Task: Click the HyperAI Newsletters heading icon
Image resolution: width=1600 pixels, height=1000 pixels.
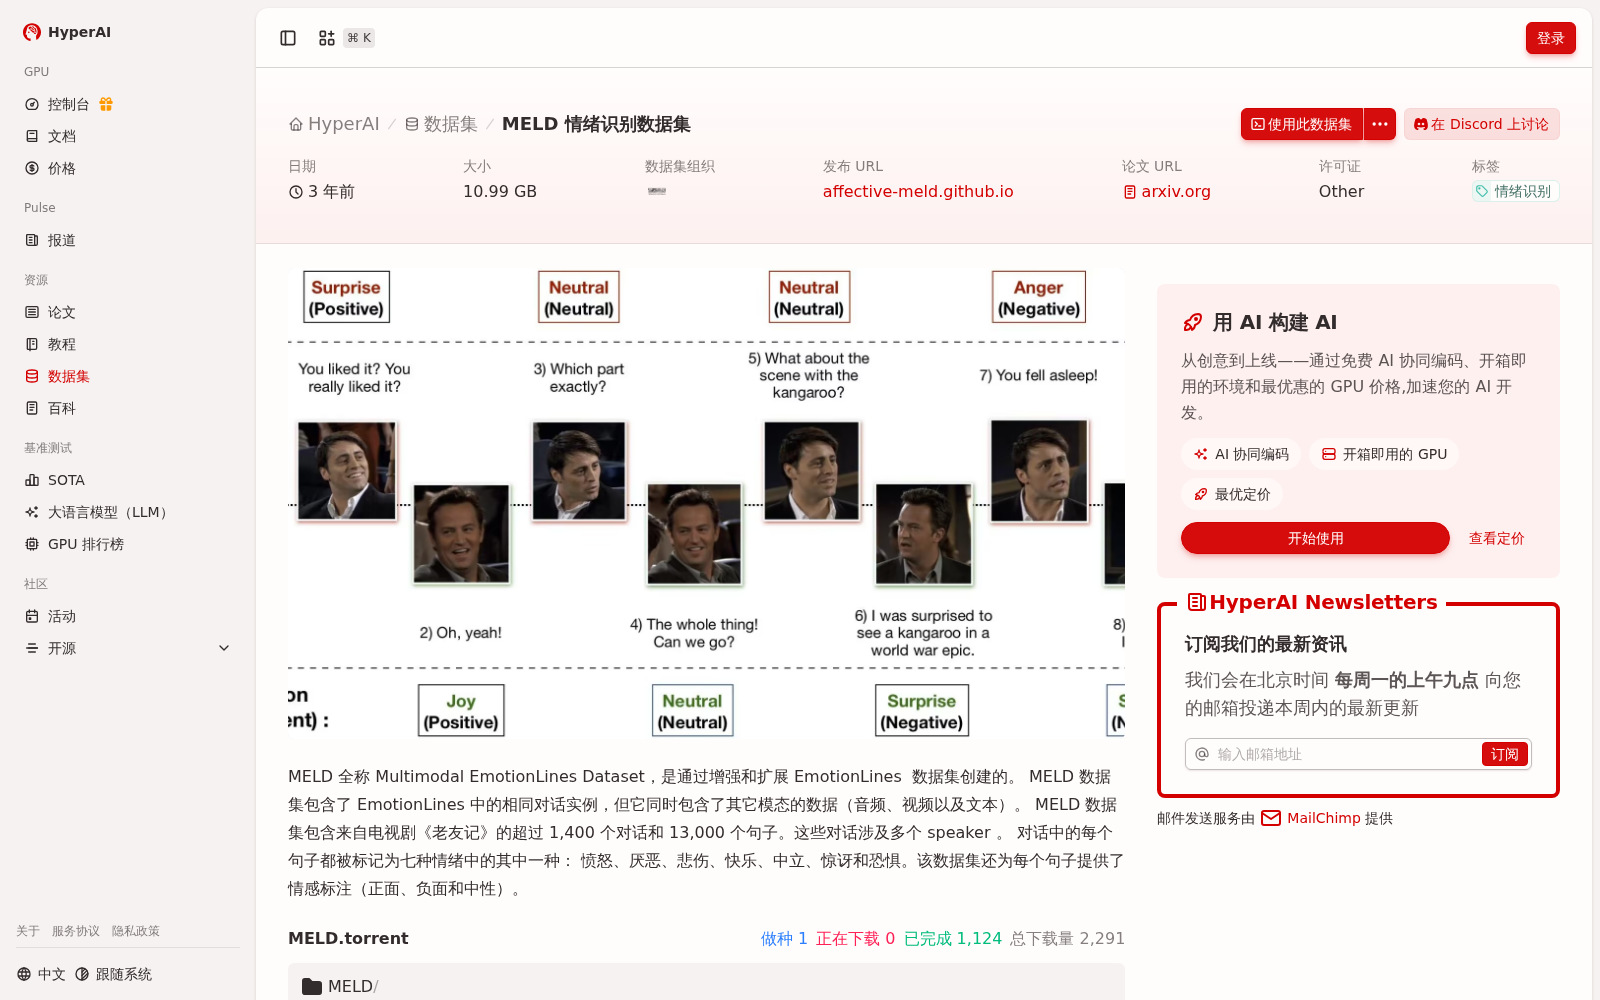Action: pyautogui.click(x=1196, y=602)
